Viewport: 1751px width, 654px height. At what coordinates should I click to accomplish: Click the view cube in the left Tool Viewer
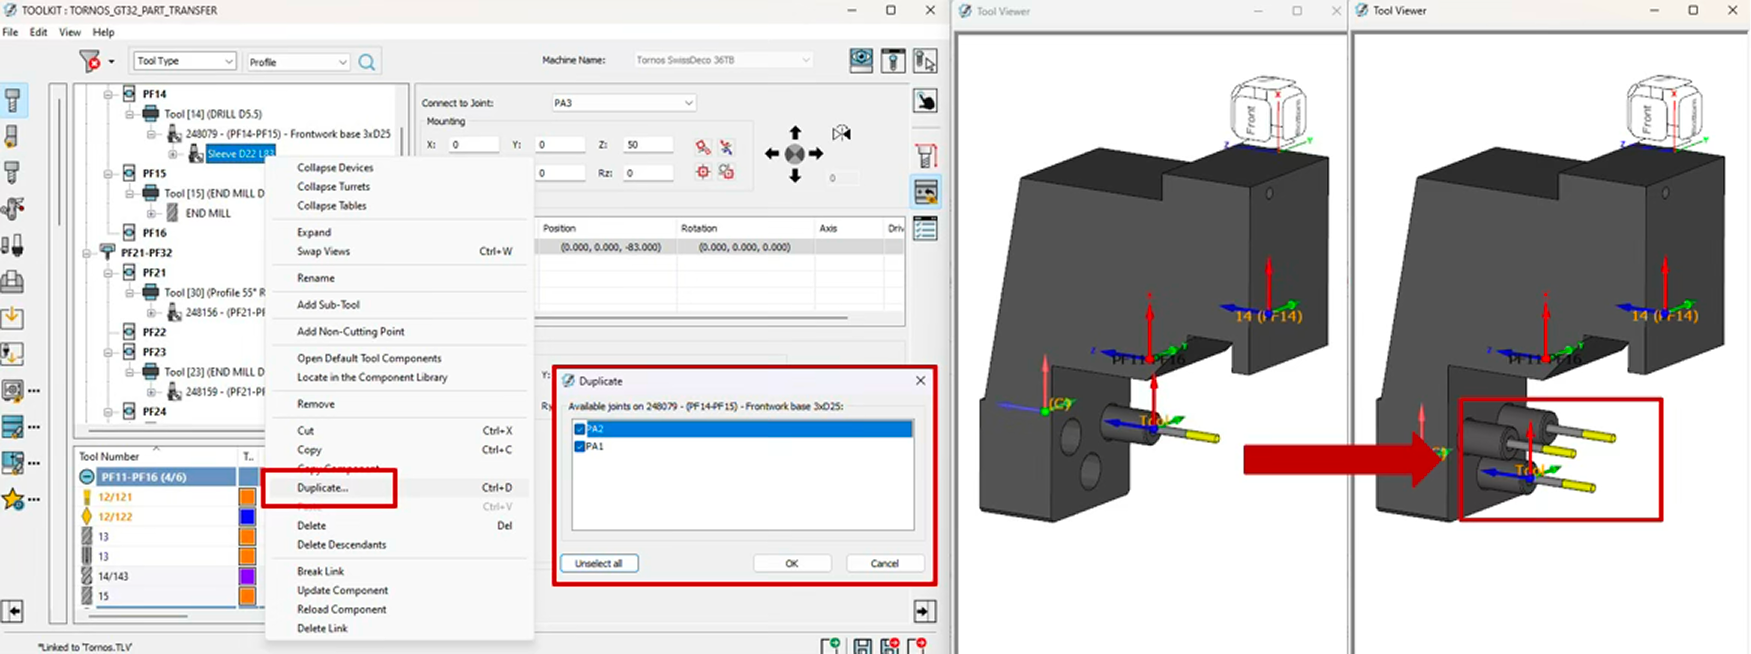click(1268, 110)
